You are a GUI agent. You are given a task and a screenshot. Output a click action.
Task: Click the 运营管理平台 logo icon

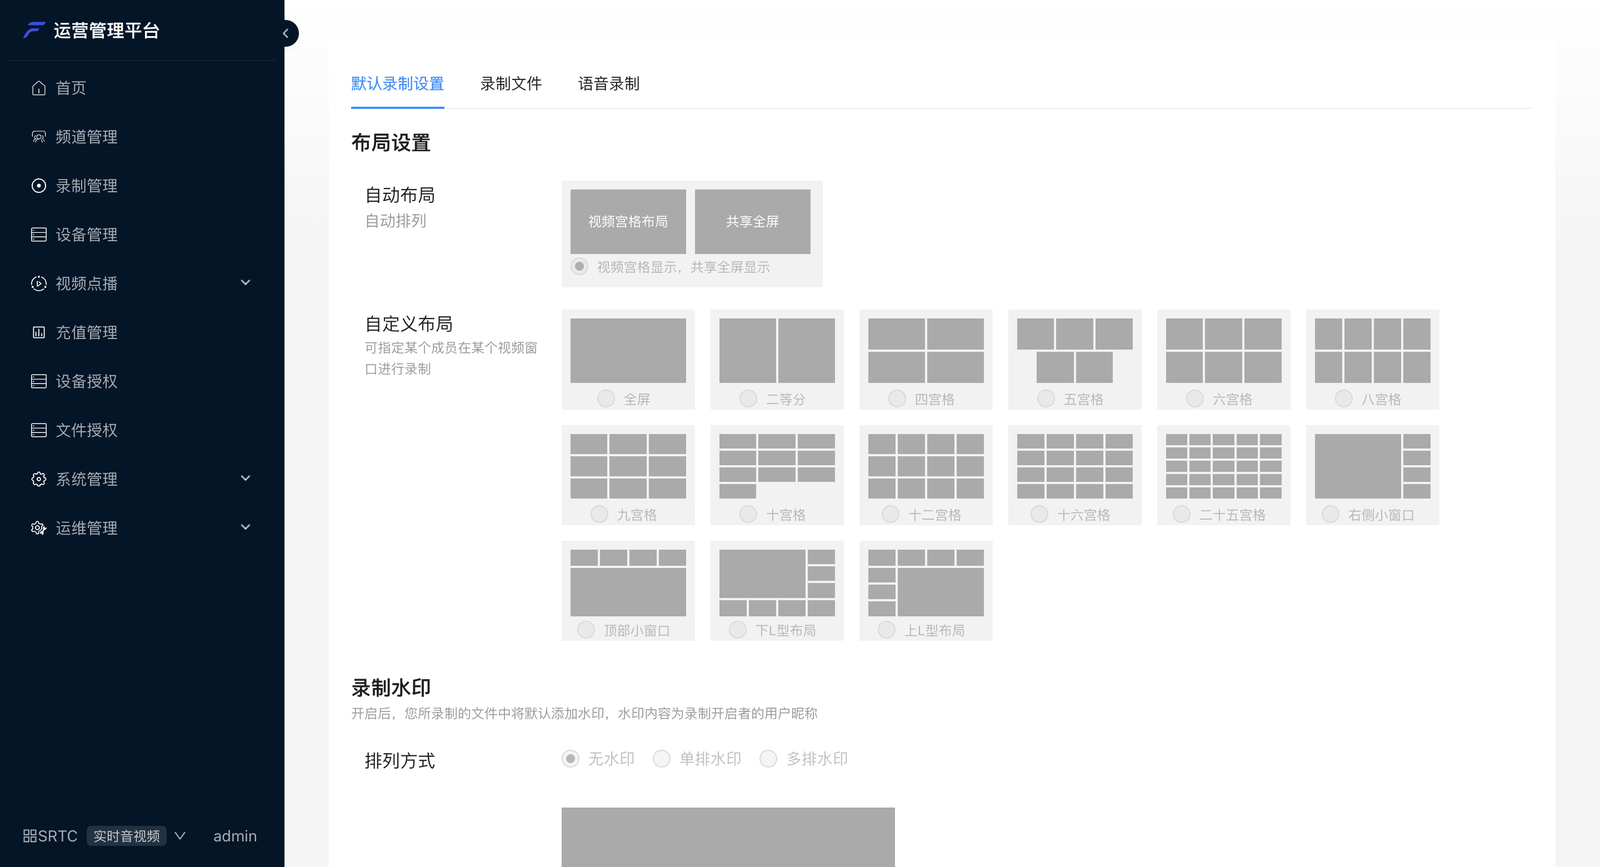tap(34, 30)
